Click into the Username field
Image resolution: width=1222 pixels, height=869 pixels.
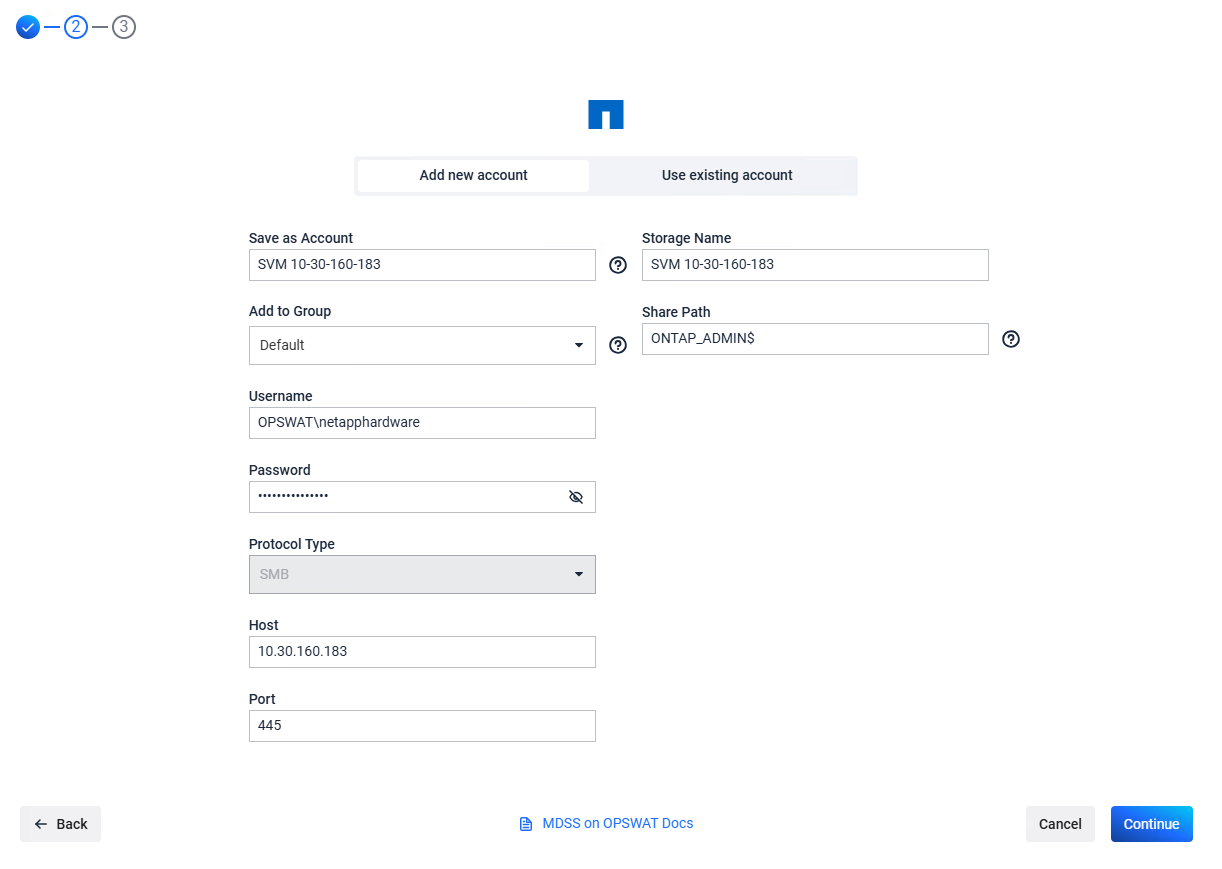click(x=422, y=423)
